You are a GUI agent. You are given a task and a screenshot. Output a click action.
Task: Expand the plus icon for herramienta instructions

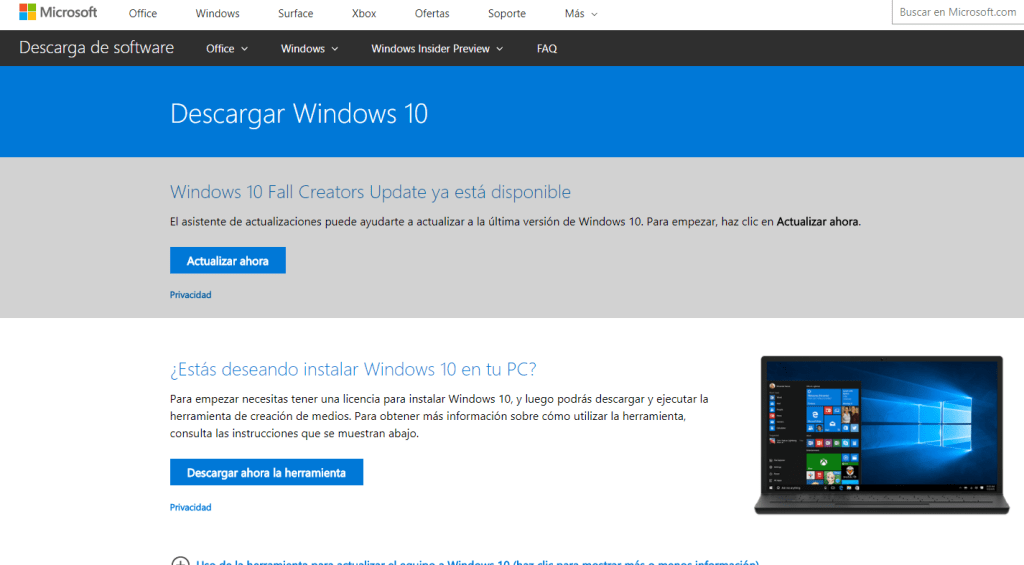(180, 561)
